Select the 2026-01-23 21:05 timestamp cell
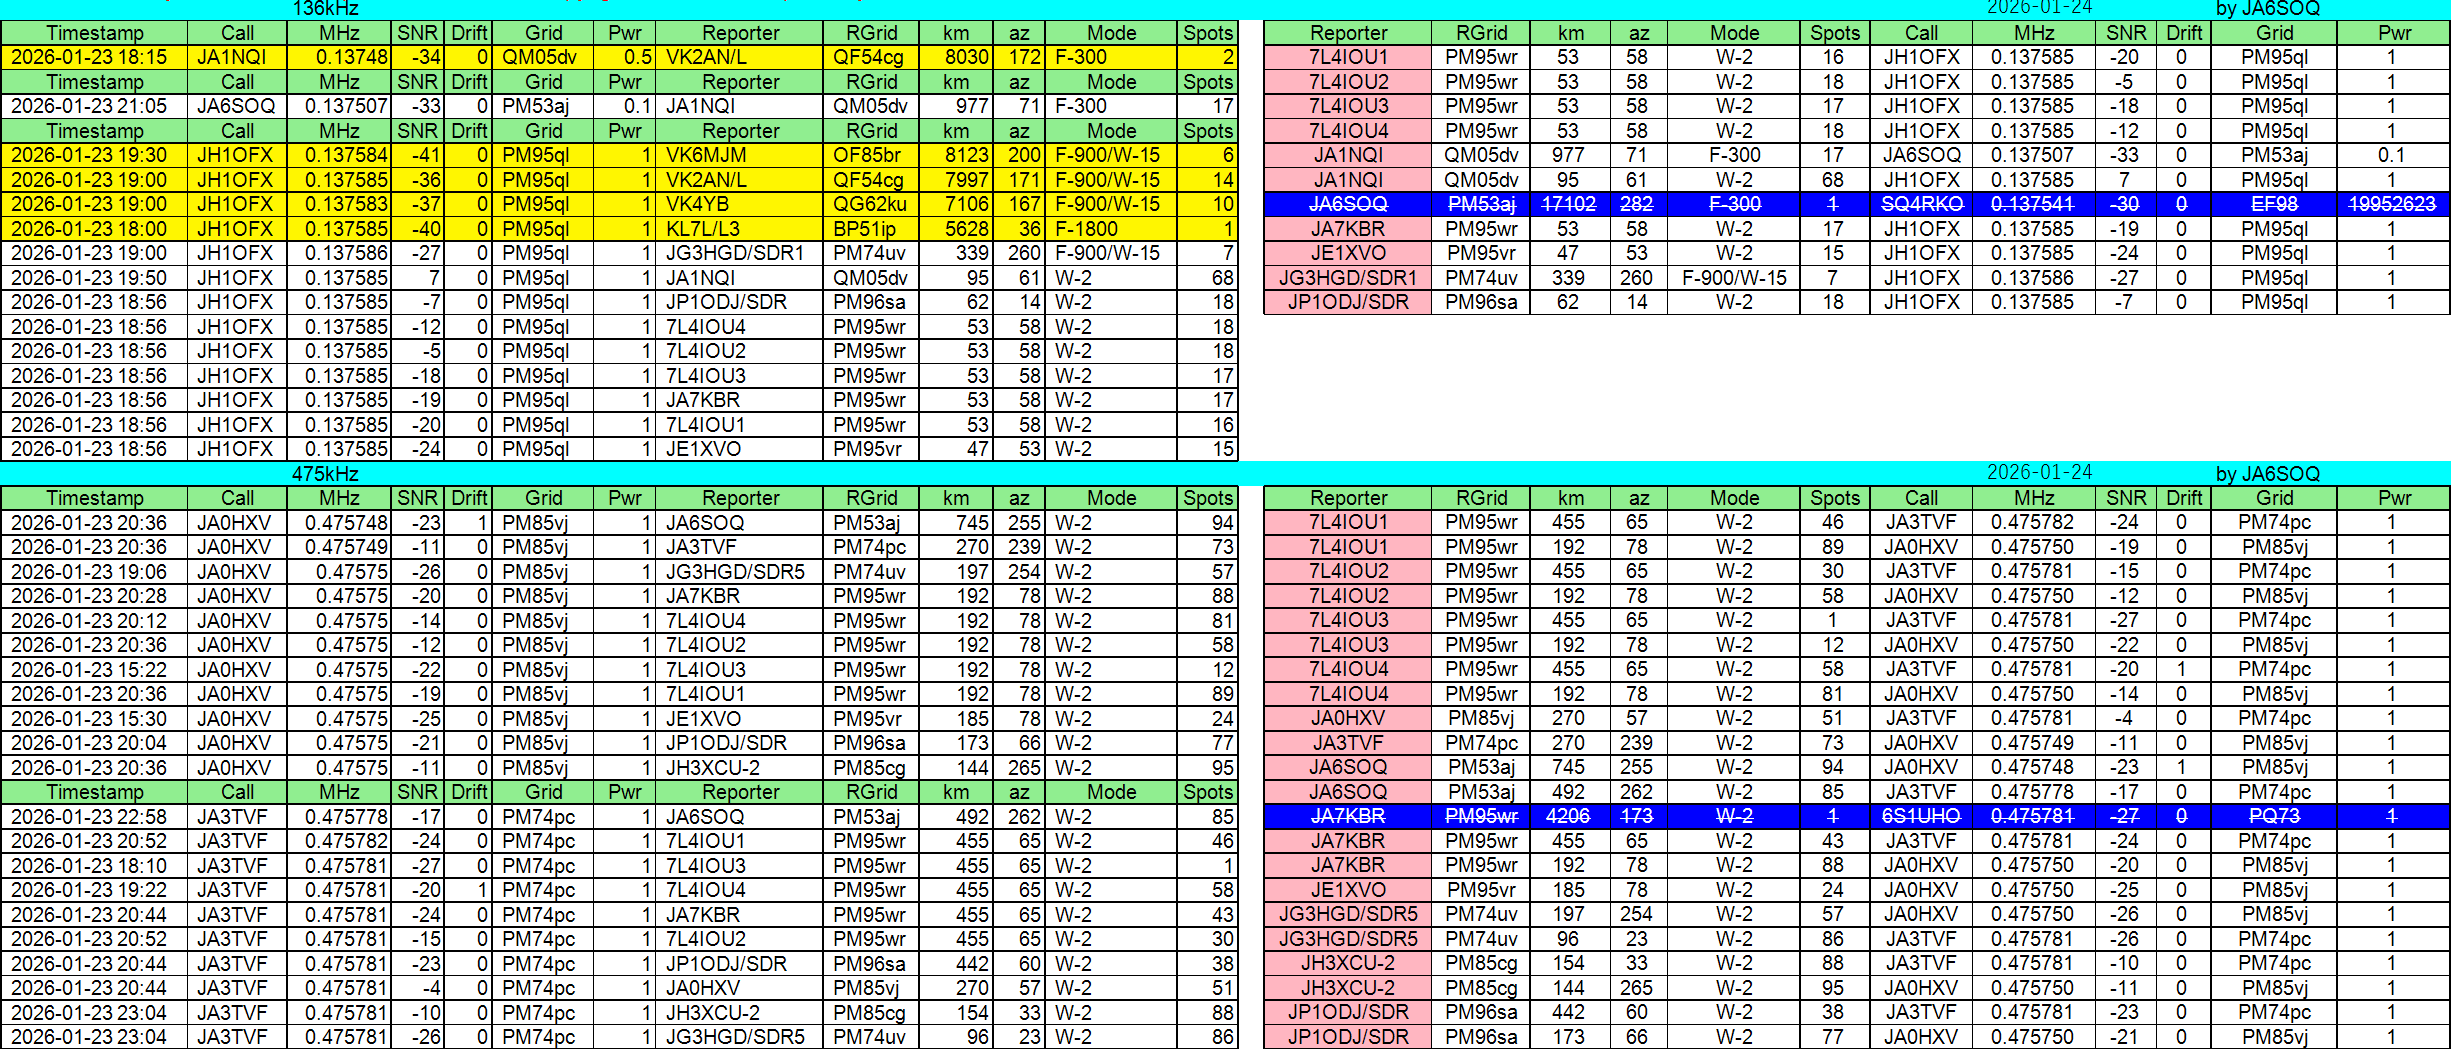Screen dimensions: 2451x1049 (89, 106)
